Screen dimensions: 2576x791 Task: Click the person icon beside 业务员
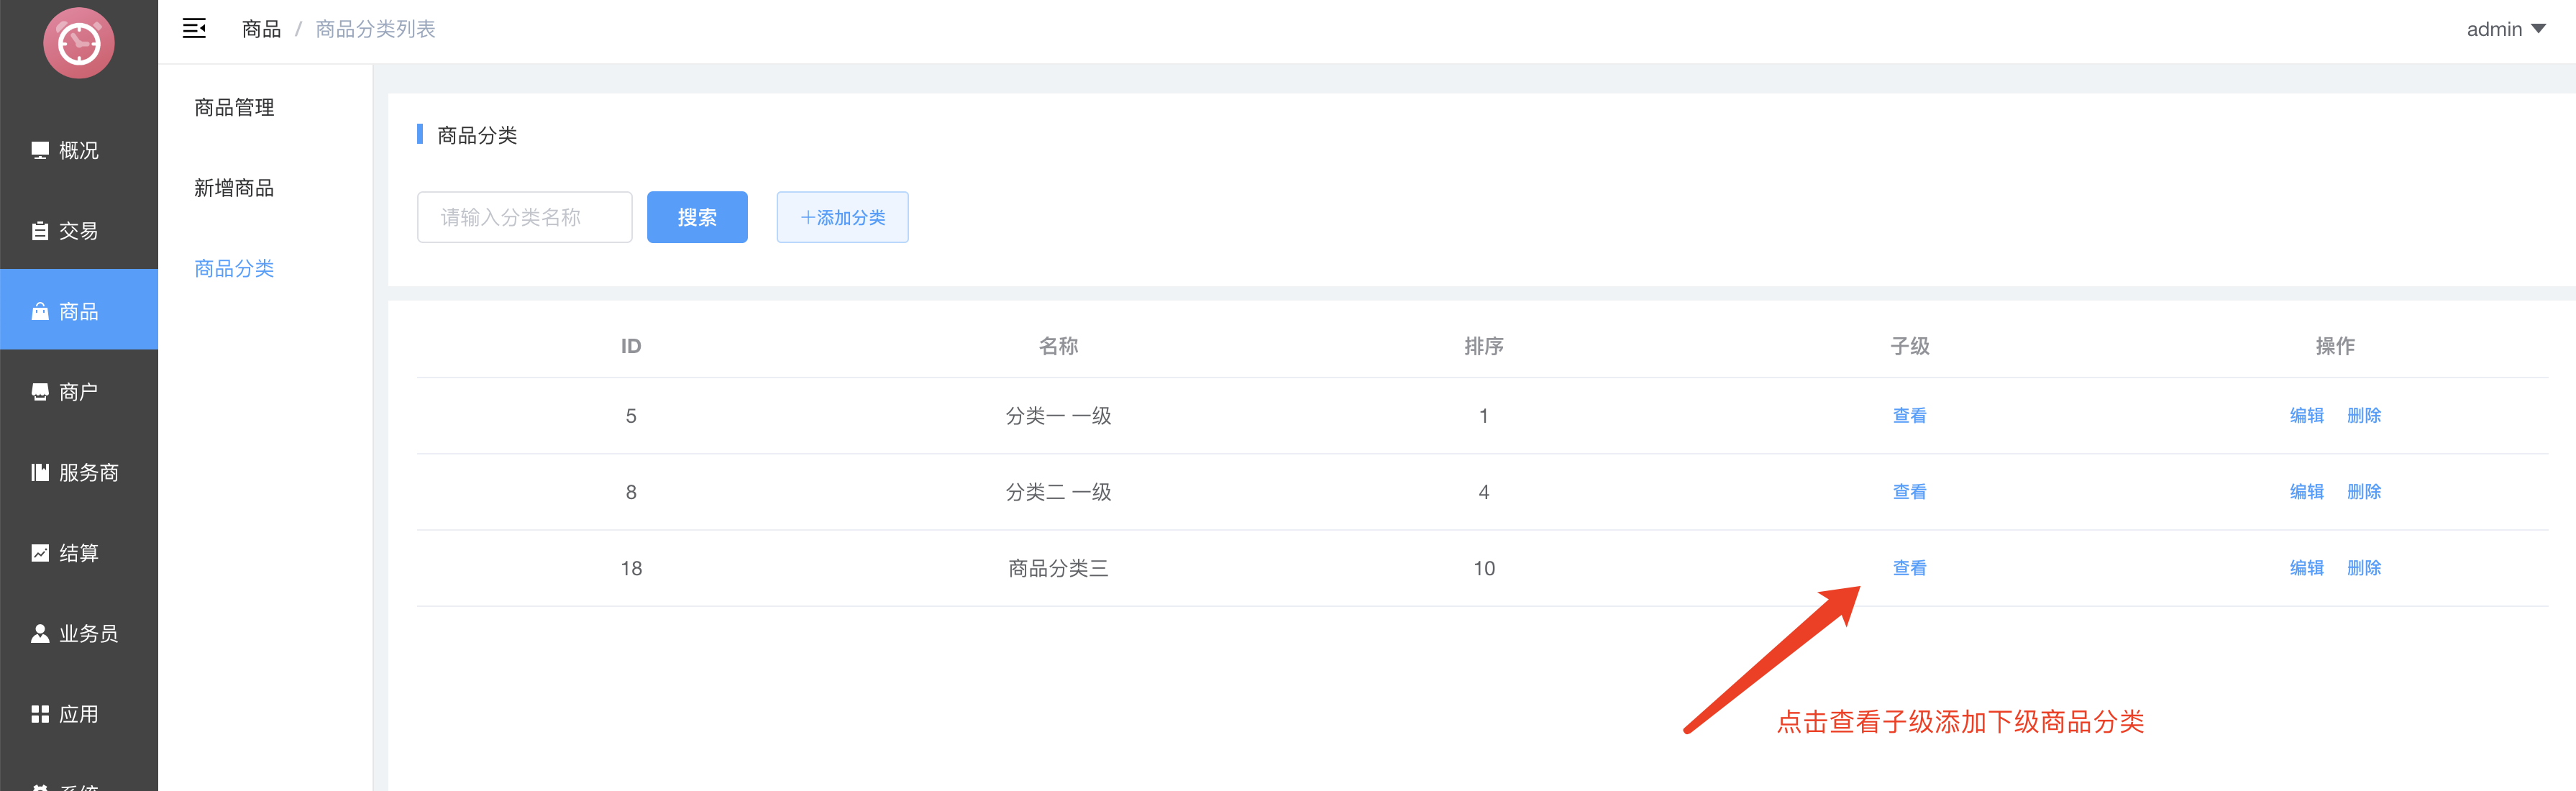point(40,633)
